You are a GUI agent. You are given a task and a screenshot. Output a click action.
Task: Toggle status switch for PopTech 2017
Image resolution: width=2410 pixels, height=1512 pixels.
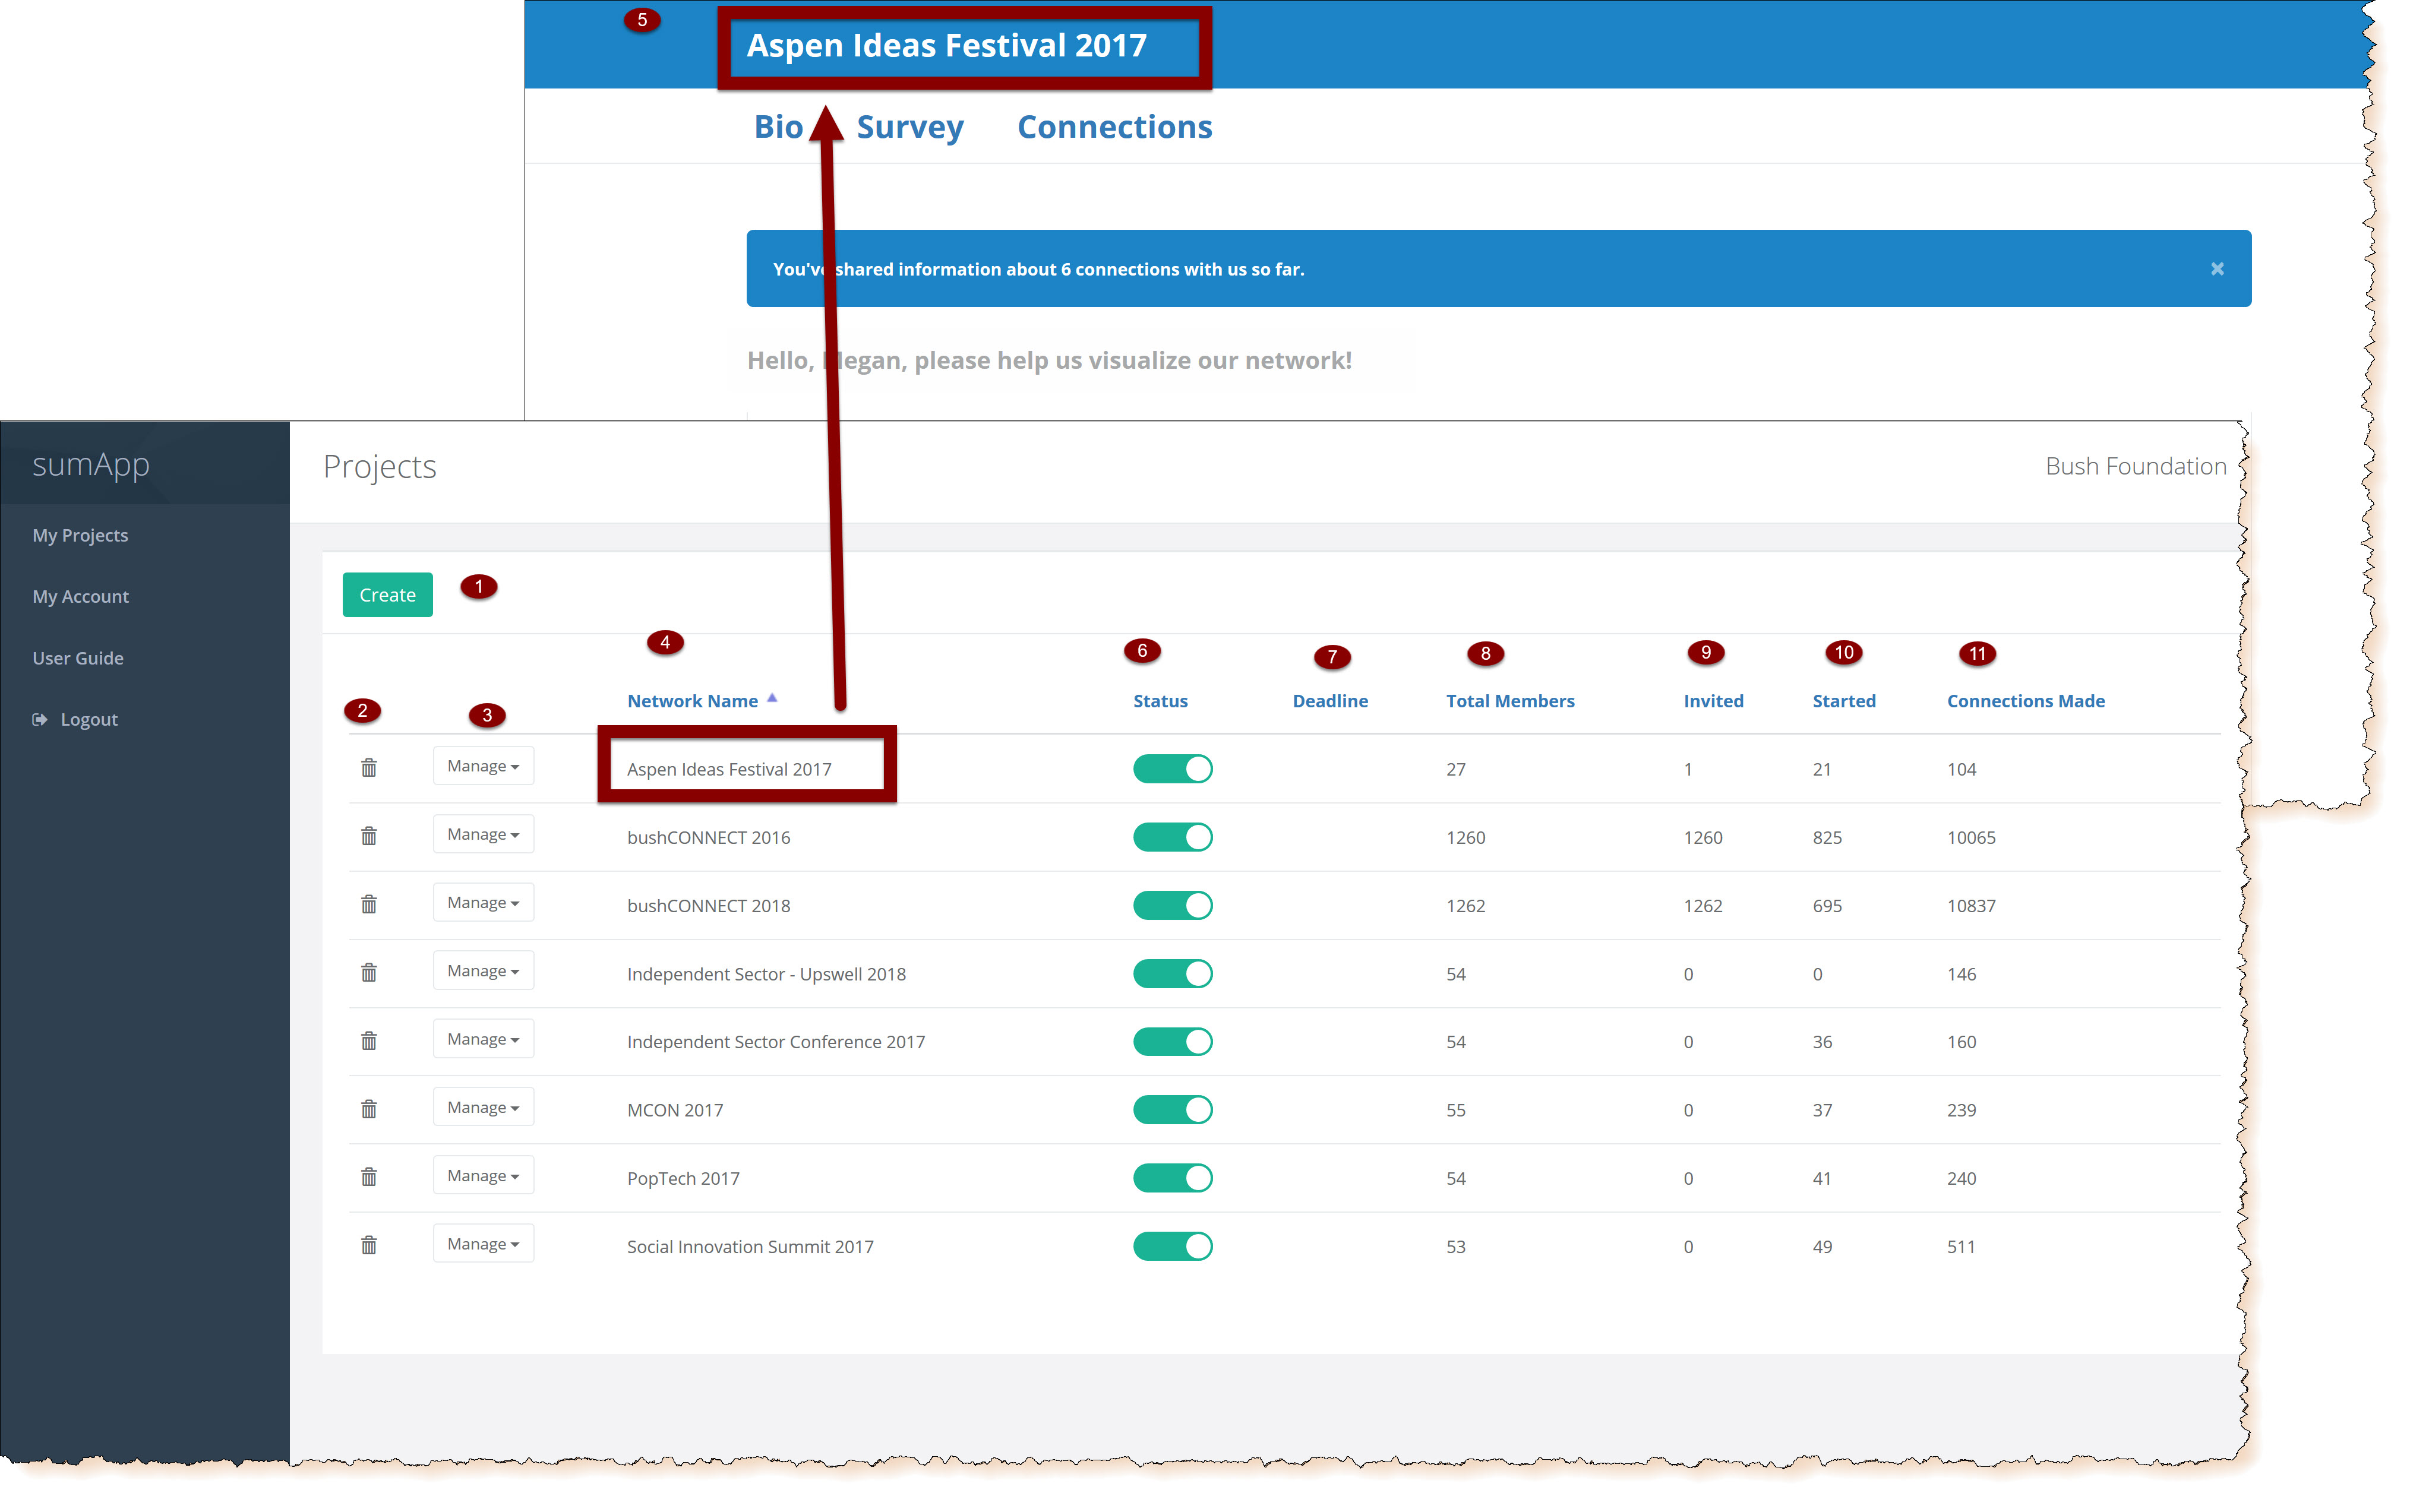point(1172,1178)
